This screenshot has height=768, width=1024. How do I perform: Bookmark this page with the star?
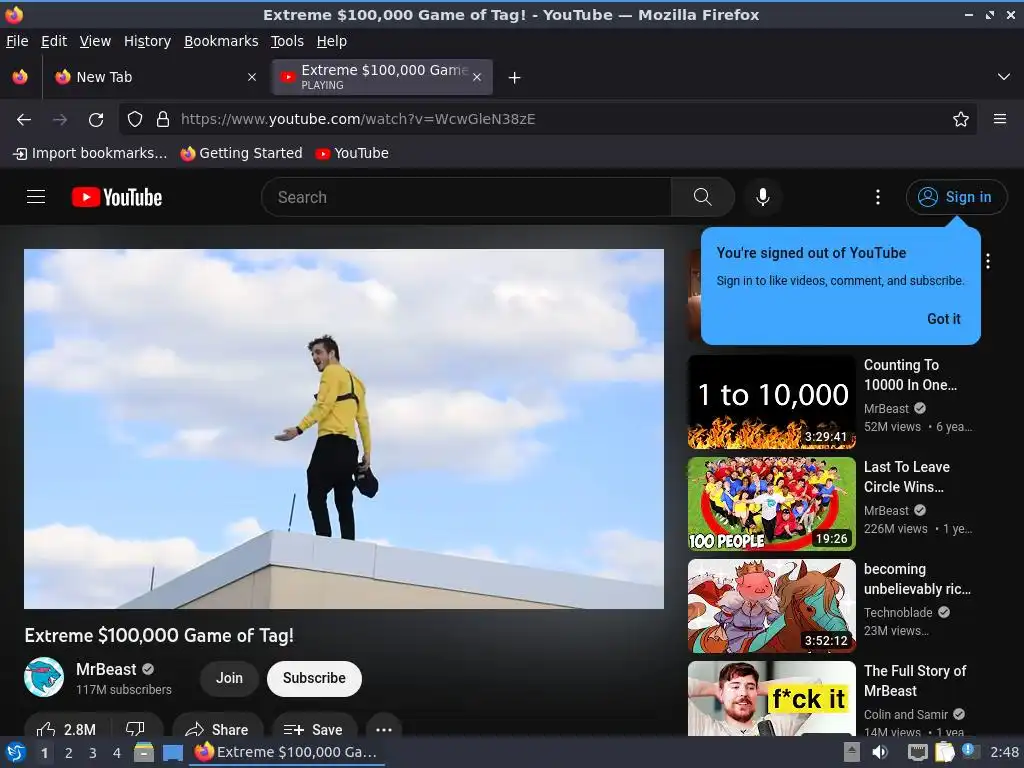[x=960, y=119]
